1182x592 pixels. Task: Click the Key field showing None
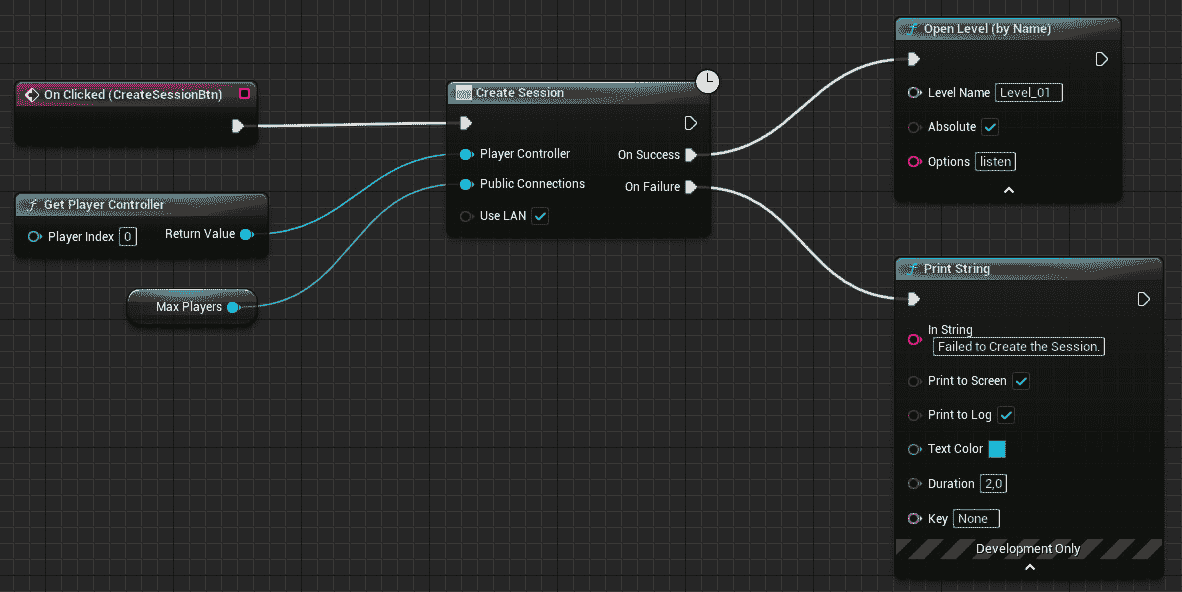976,519
